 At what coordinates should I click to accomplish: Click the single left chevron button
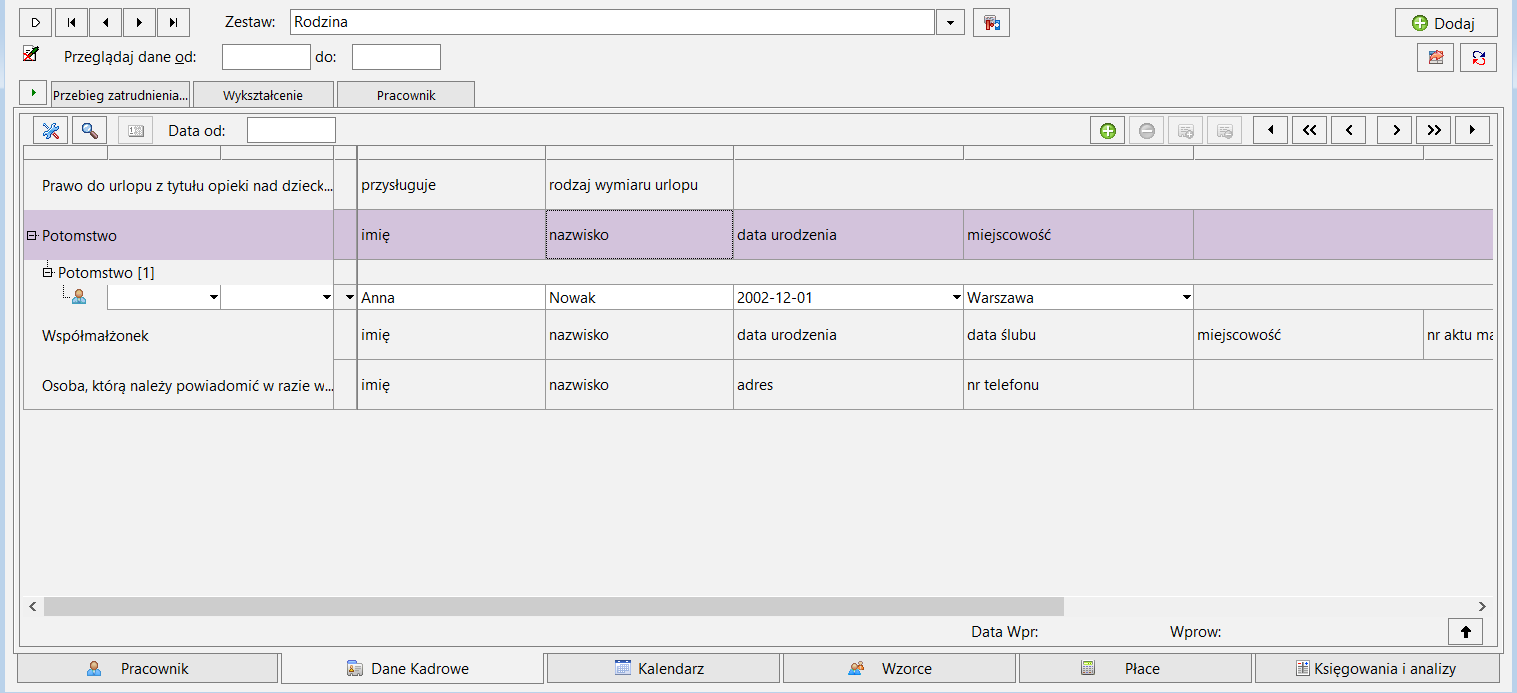[x=1348, y=130]
